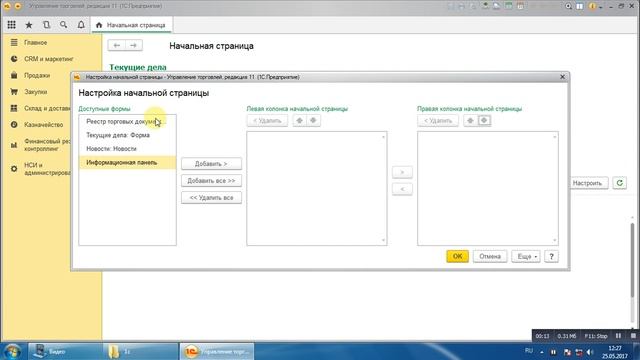Viewport: 640px width, 360px height.
Task: Click Добавить > button
Action: click(211, 164)
